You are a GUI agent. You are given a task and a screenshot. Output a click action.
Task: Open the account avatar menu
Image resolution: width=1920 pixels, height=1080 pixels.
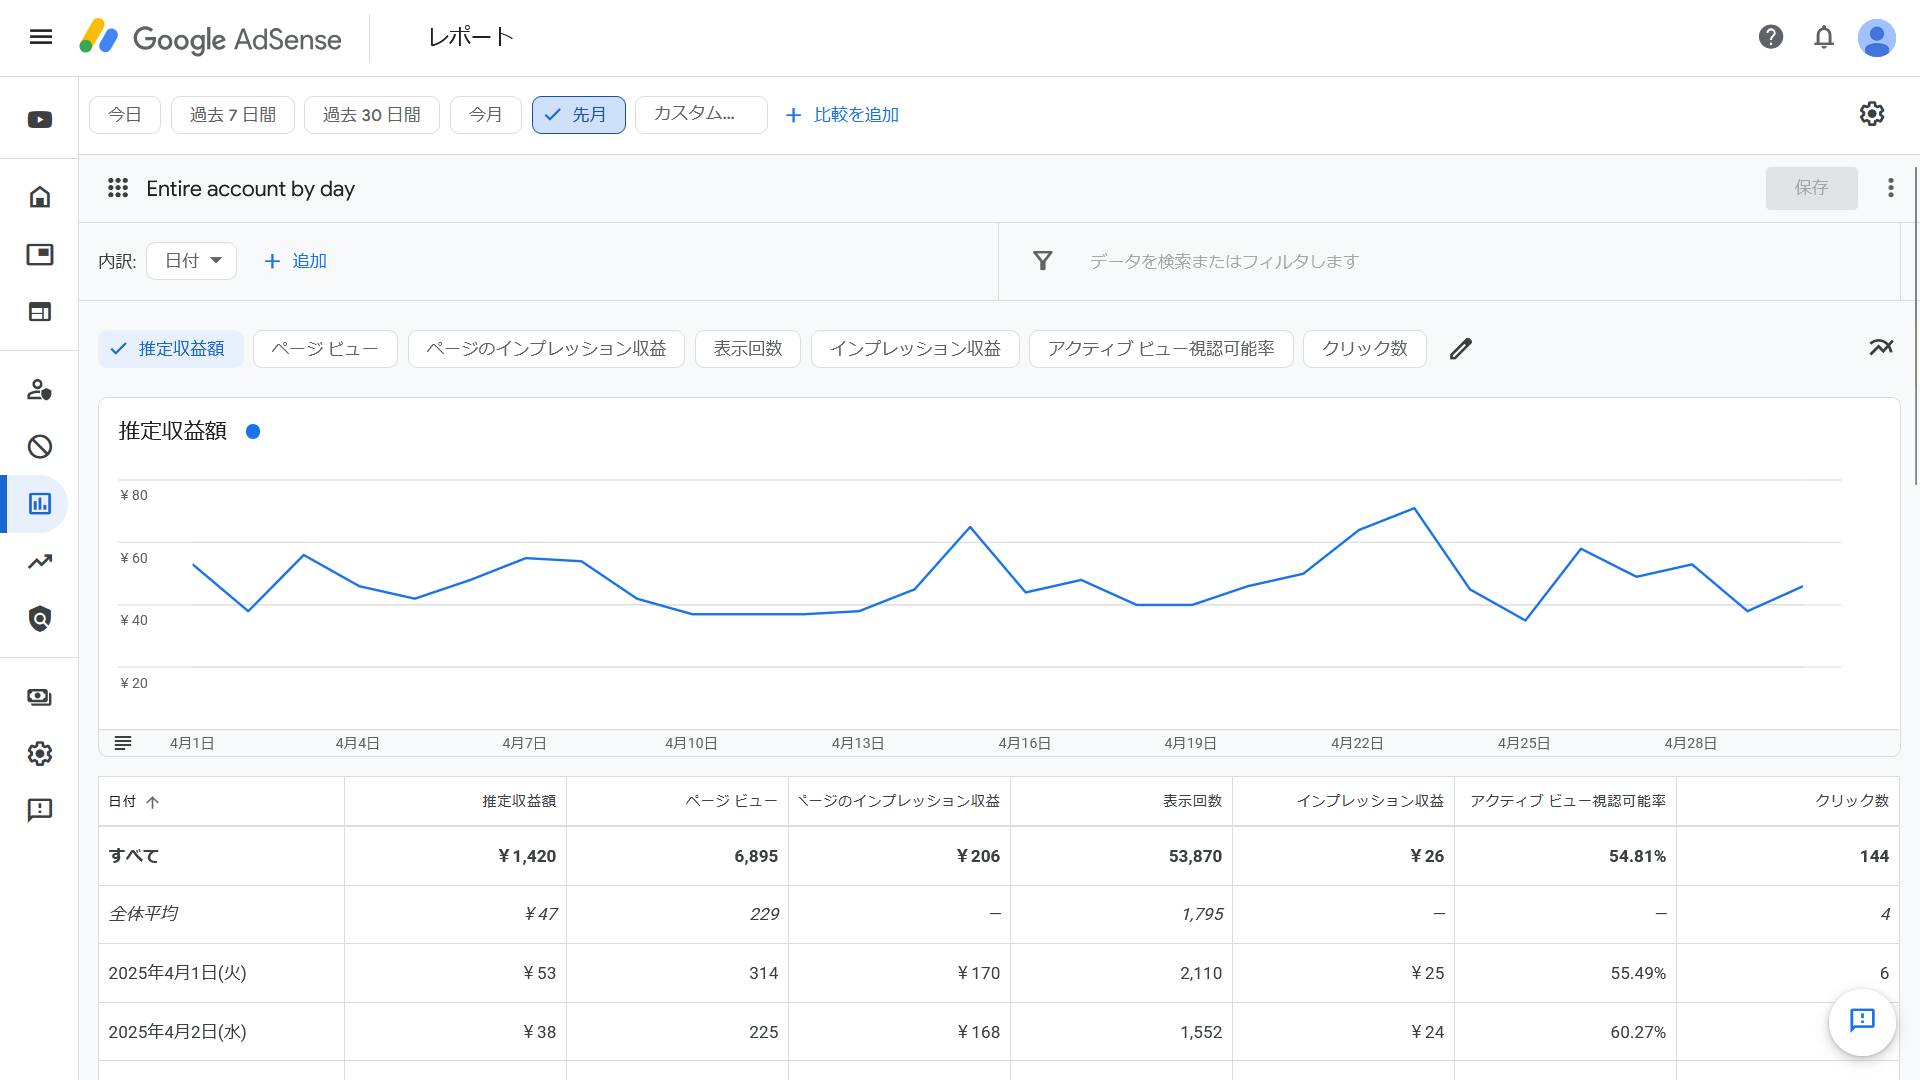pyautogui.click(x=1876, y=38)
